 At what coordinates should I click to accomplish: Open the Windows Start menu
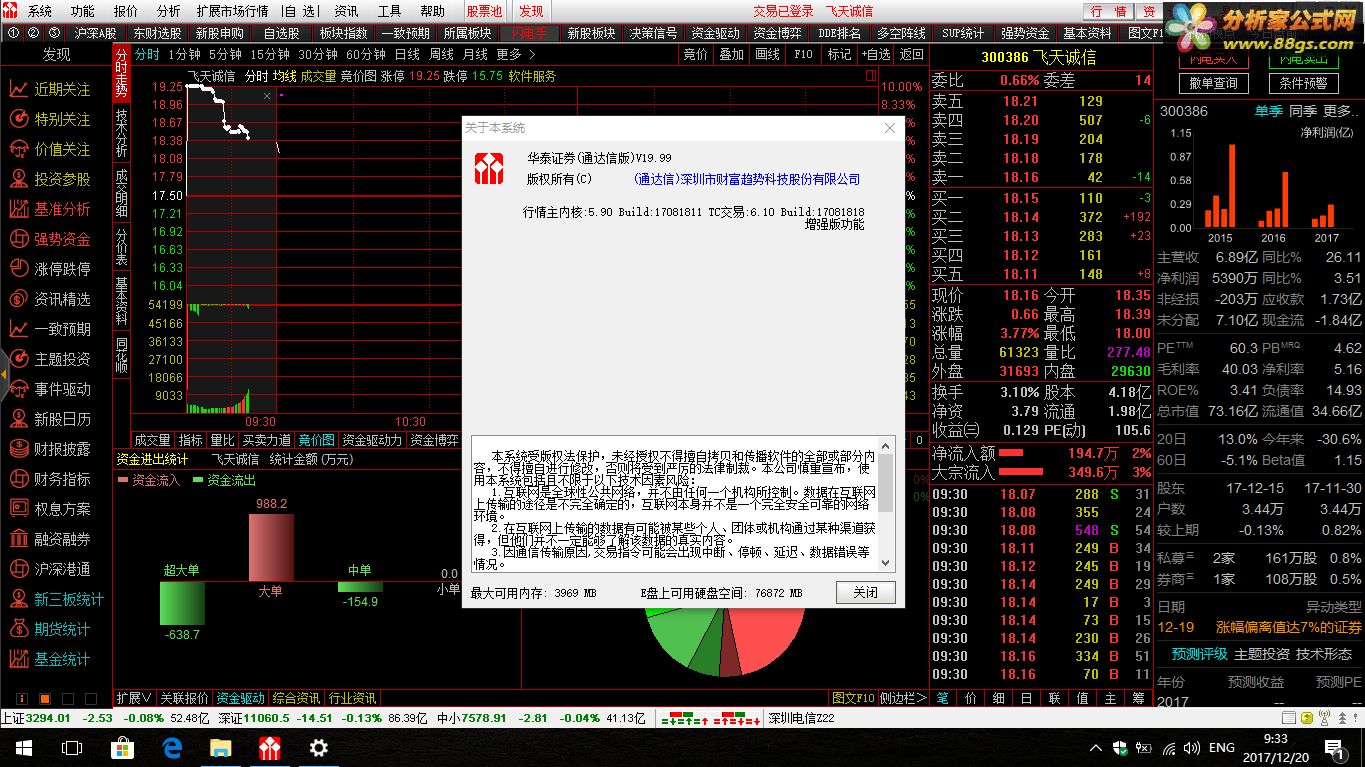(x=23, y=747)
